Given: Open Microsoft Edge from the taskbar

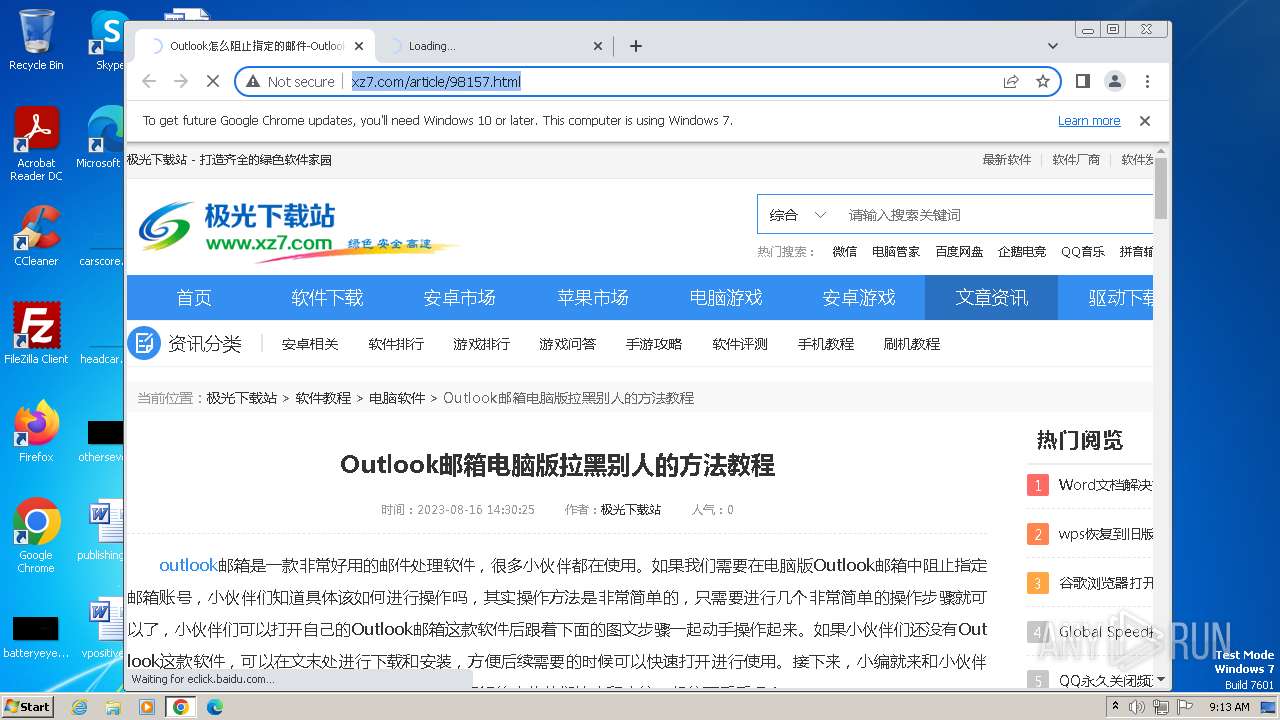Looking at the screenshot, I should 215,707.
